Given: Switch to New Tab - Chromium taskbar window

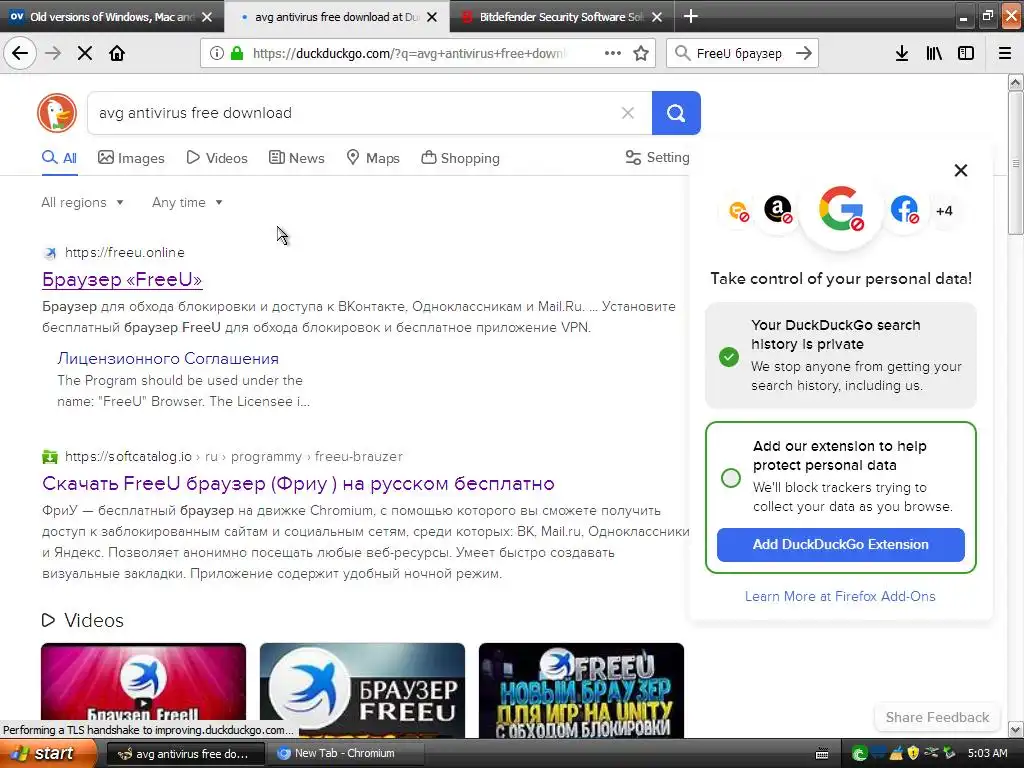Looking at the screenshot, I should [347, 754].
